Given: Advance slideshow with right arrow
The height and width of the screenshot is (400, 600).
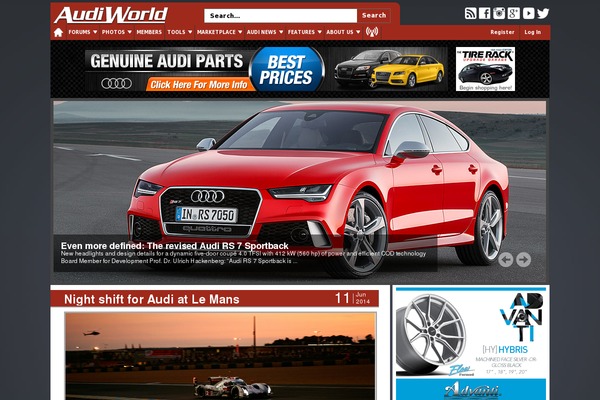Looking at the screenshot, I should pyautogui.click(x=523, y=260).
